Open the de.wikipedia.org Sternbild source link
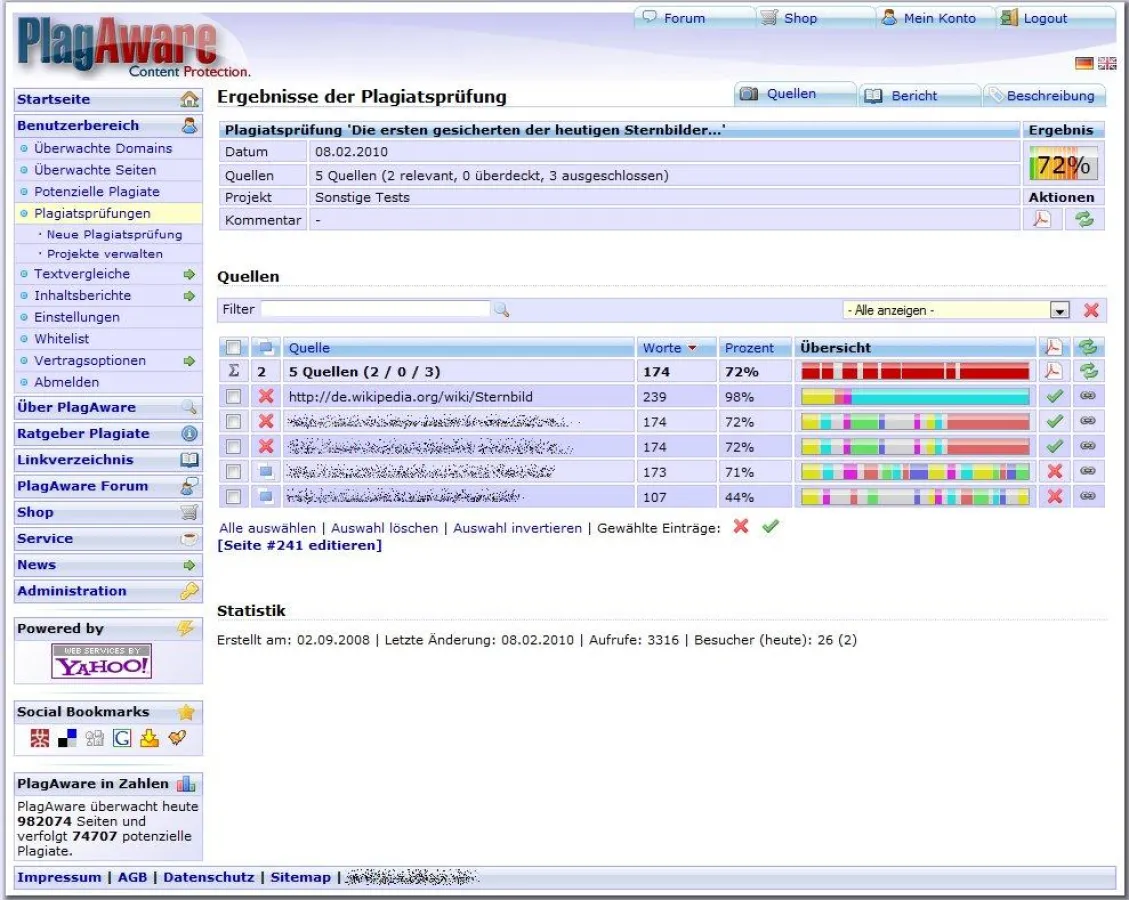This screenshot has width=1129, height=900. [410, 396]
